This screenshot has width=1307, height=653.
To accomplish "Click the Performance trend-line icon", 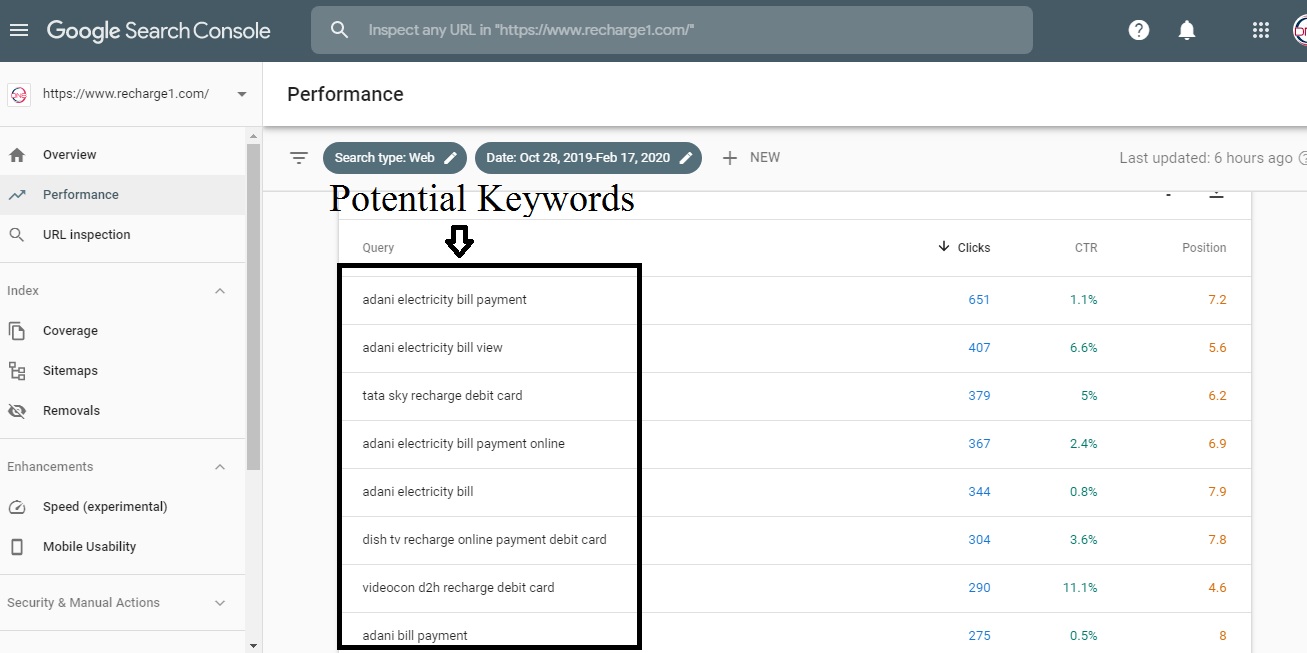I will pos(17,195).
